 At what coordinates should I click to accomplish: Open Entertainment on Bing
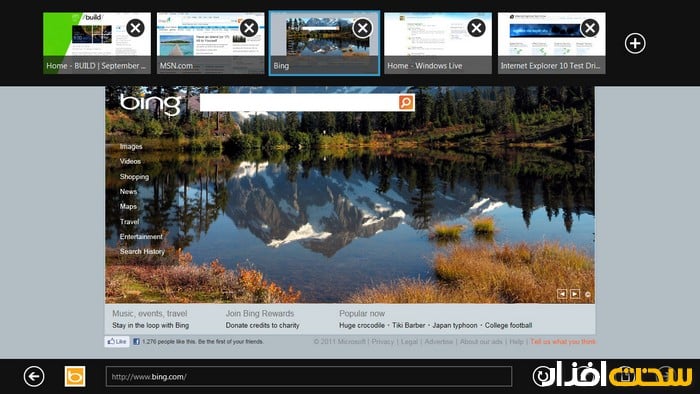[141, 236]
